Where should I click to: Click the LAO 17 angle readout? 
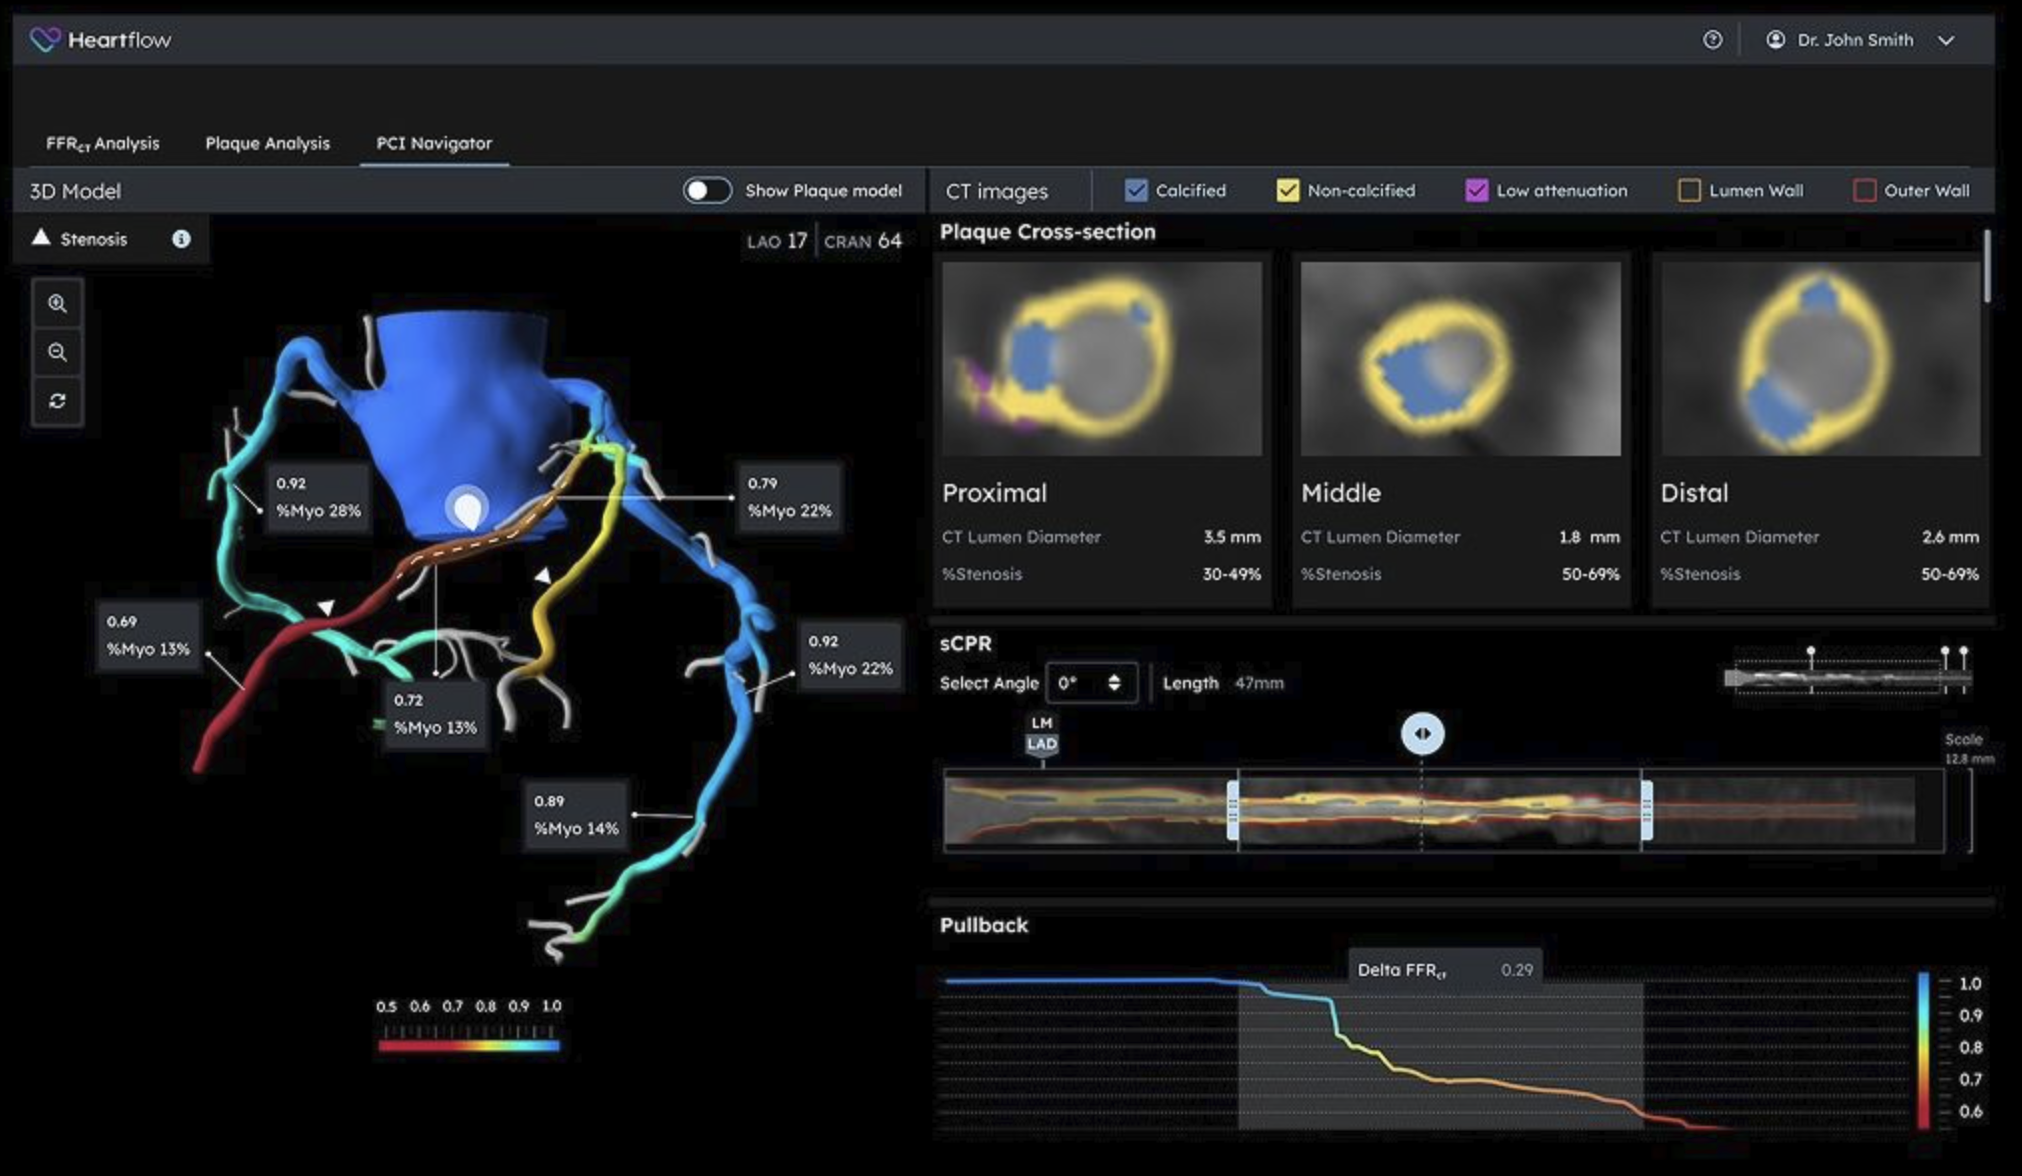click(777, 241)
